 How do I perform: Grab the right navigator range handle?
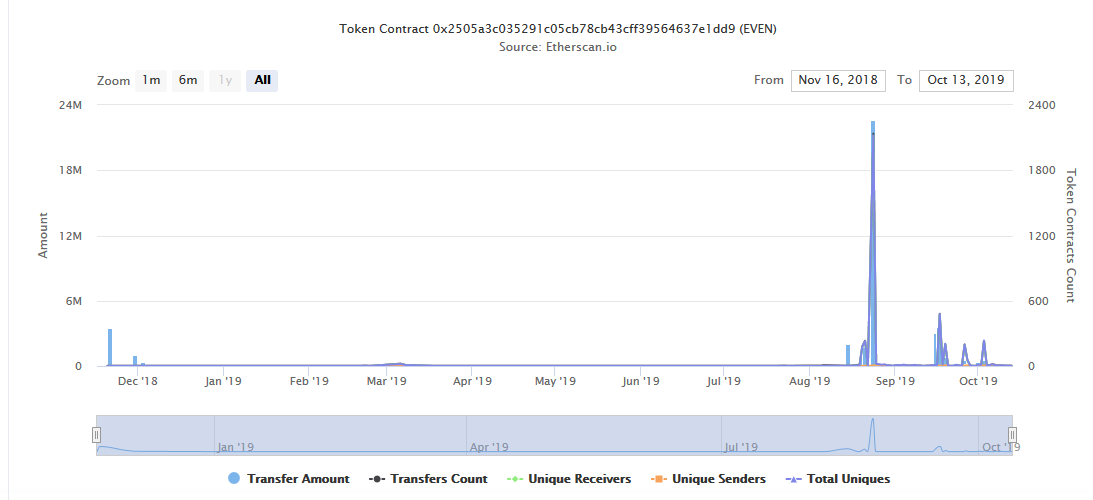coord(1012,435)
